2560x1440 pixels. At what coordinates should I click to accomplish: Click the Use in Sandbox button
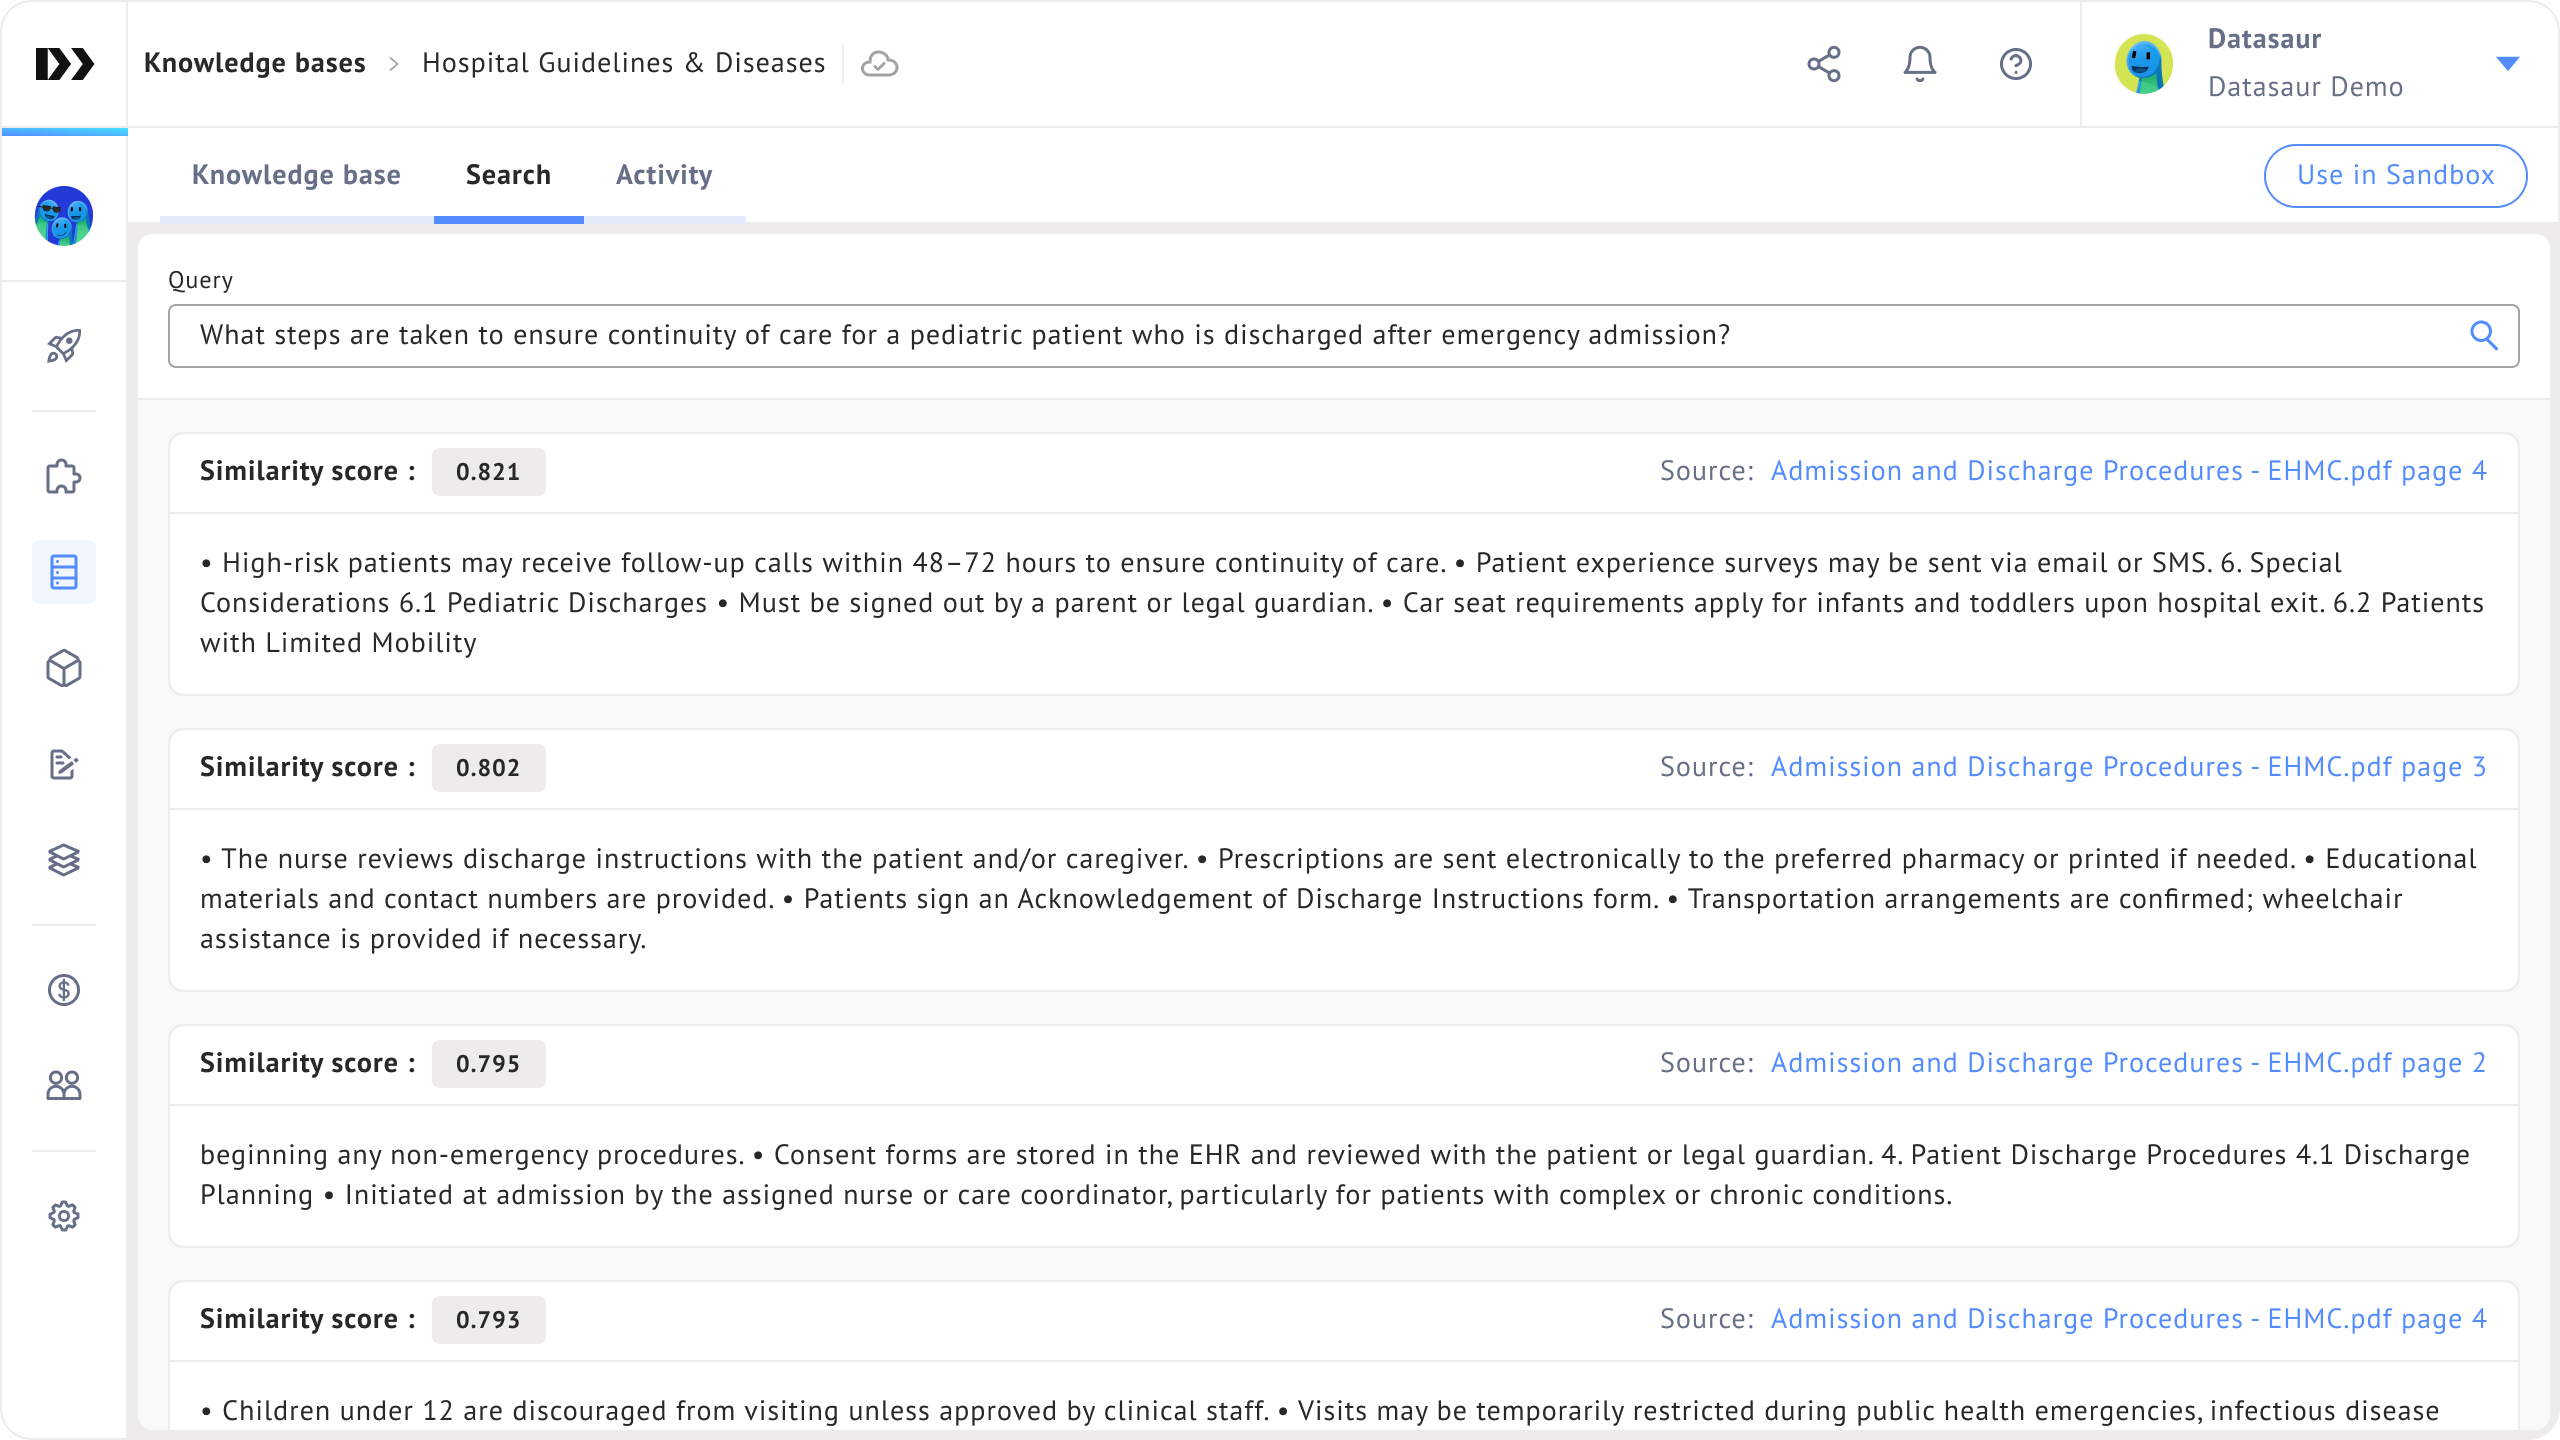coord(2395,175)
